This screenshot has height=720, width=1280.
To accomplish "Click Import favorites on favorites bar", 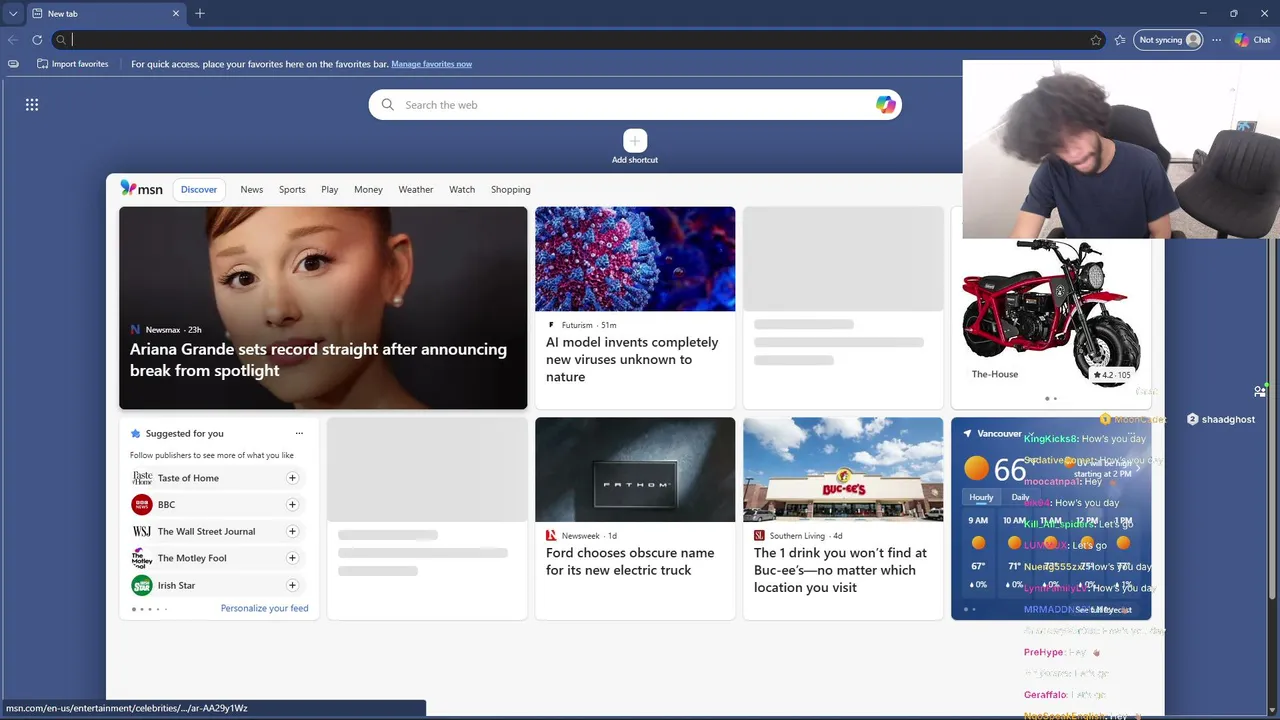I will click(x=72, y=64).
